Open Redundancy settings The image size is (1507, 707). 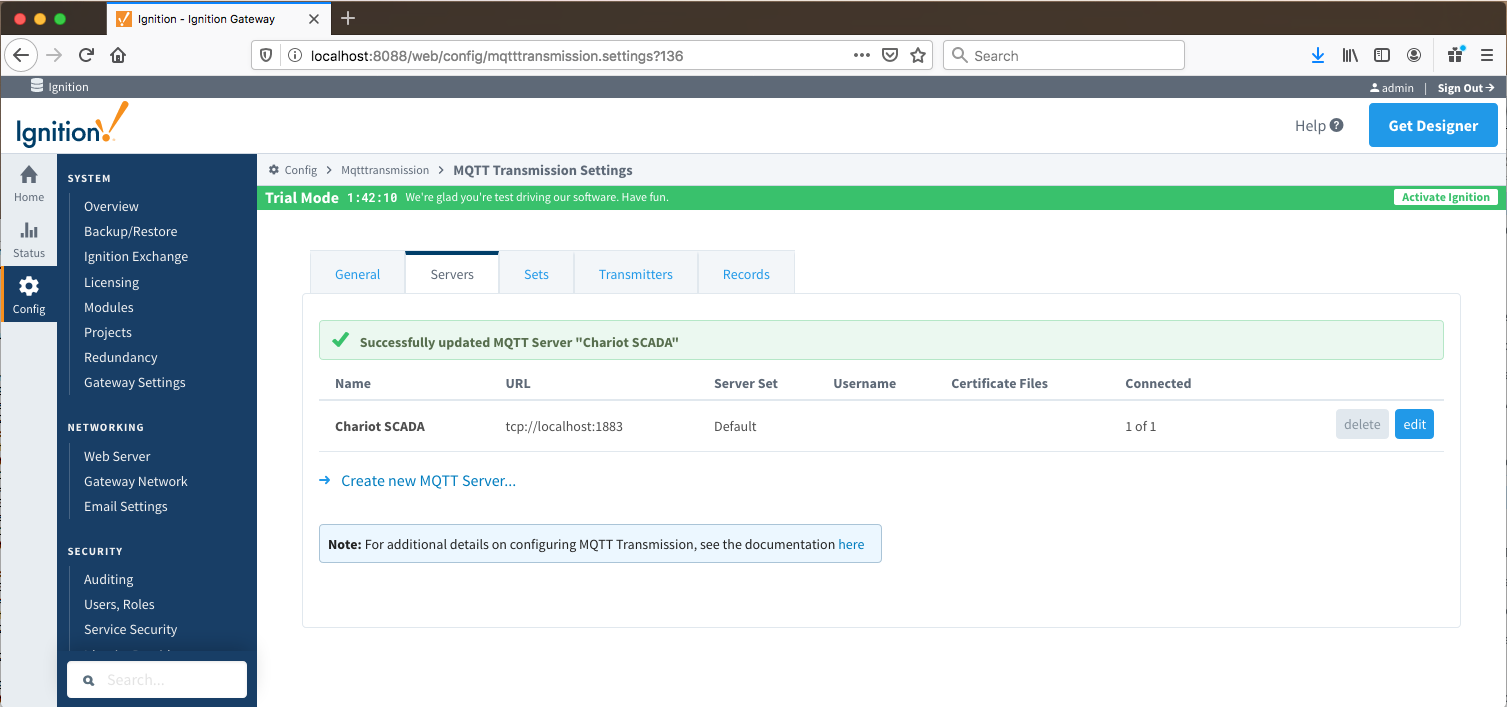[x=120, y=358]
